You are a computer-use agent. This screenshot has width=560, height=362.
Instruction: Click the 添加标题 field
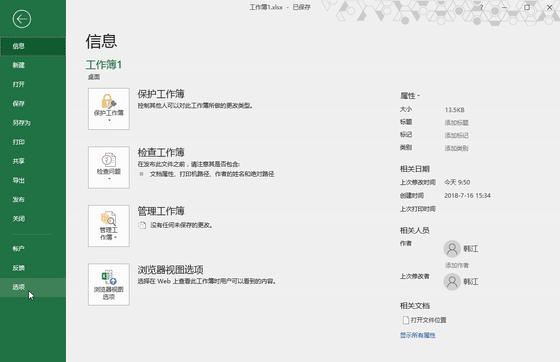point(456,123)
